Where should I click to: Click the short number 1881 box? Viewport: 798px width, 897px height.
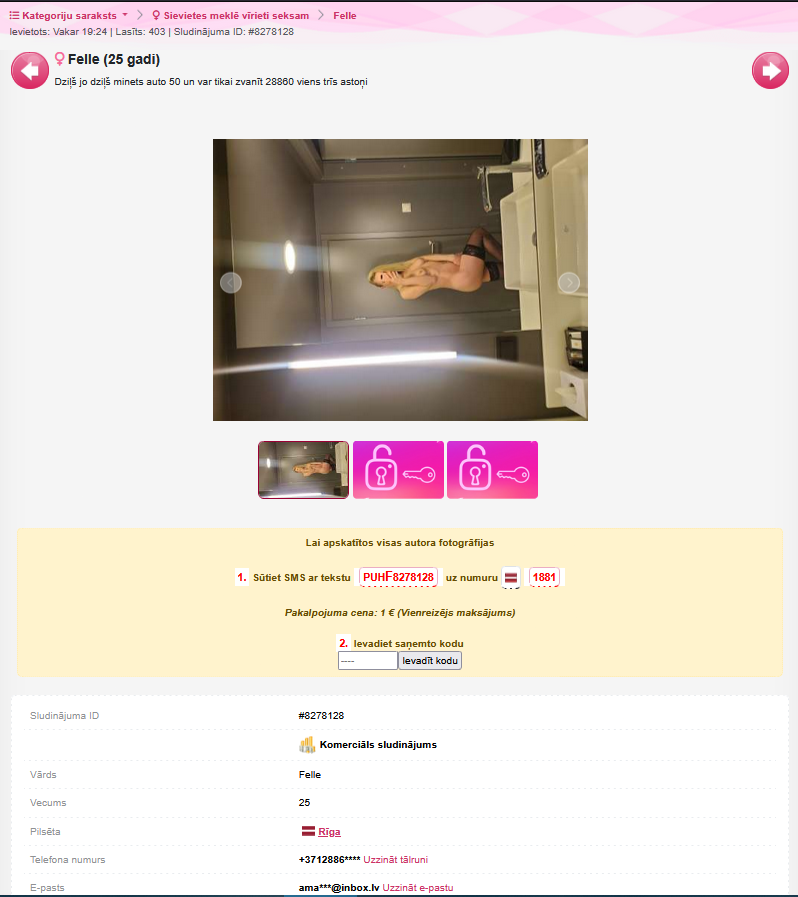[544, 577]
